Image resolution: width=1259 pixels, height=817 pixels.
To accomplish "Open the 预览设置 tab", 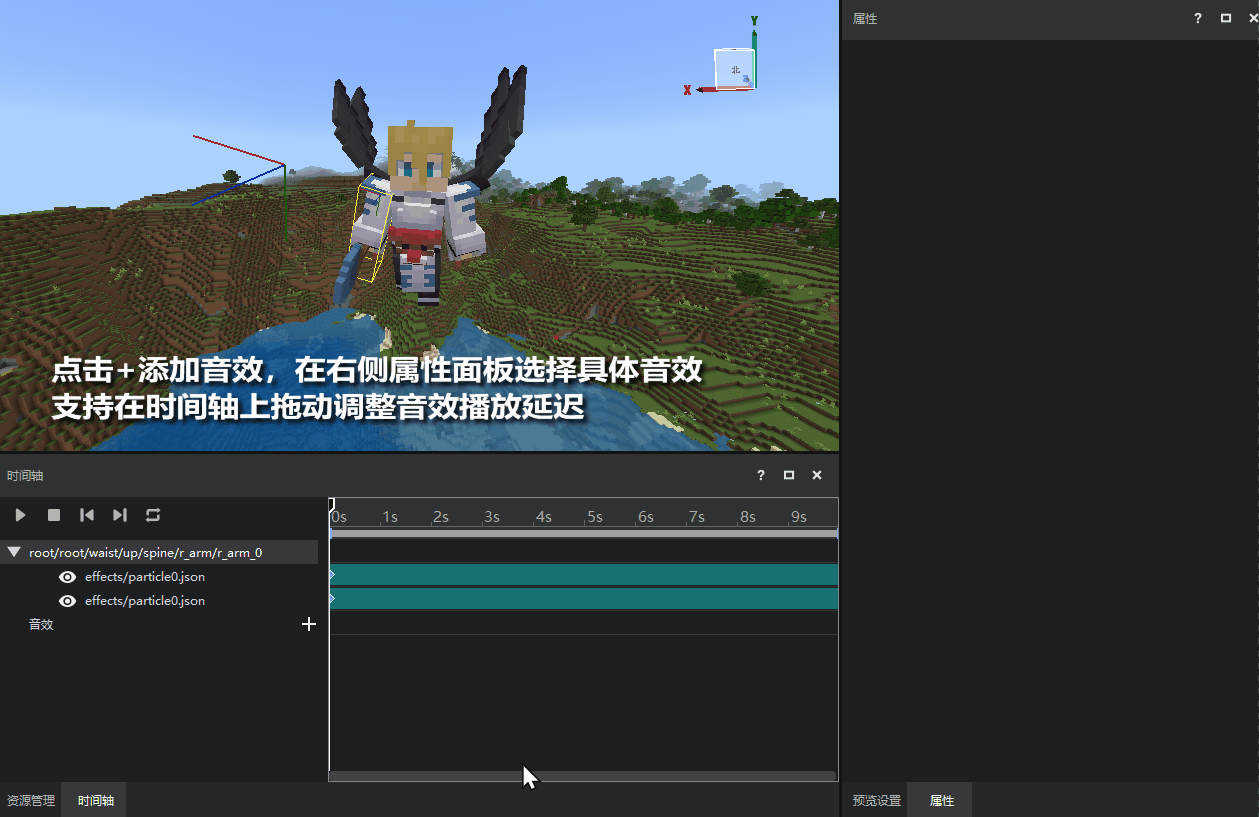I will [x=876, y=801].
